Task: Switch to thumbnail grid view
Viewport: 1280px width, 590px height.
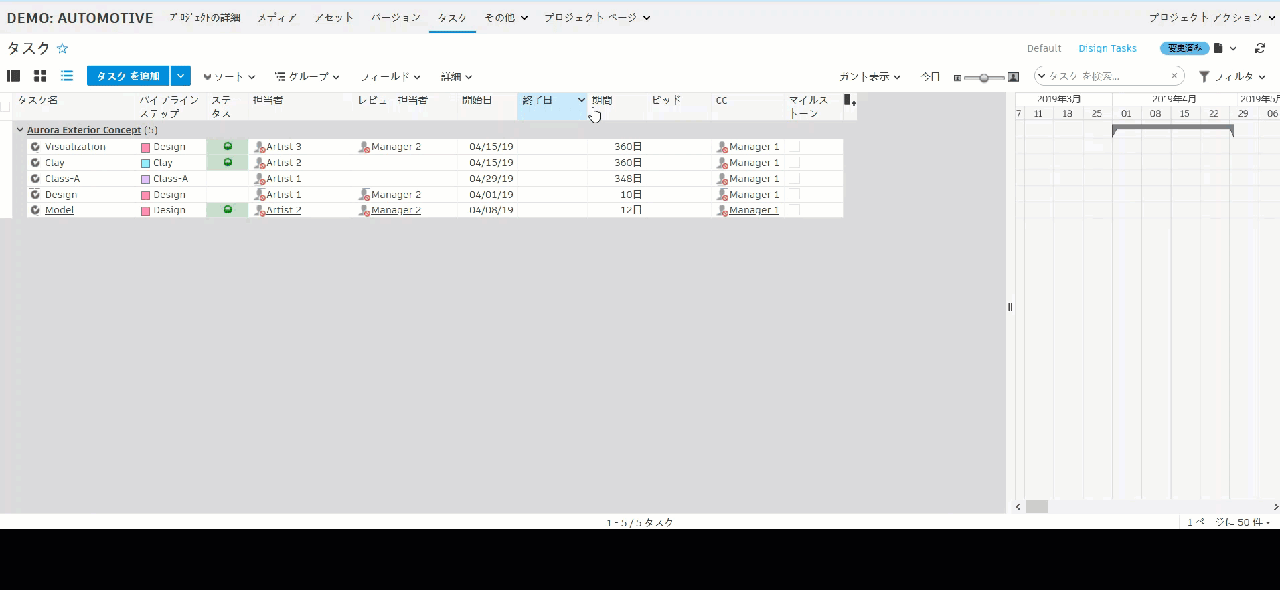Action: pyautogui.click(x=40, y=76)
